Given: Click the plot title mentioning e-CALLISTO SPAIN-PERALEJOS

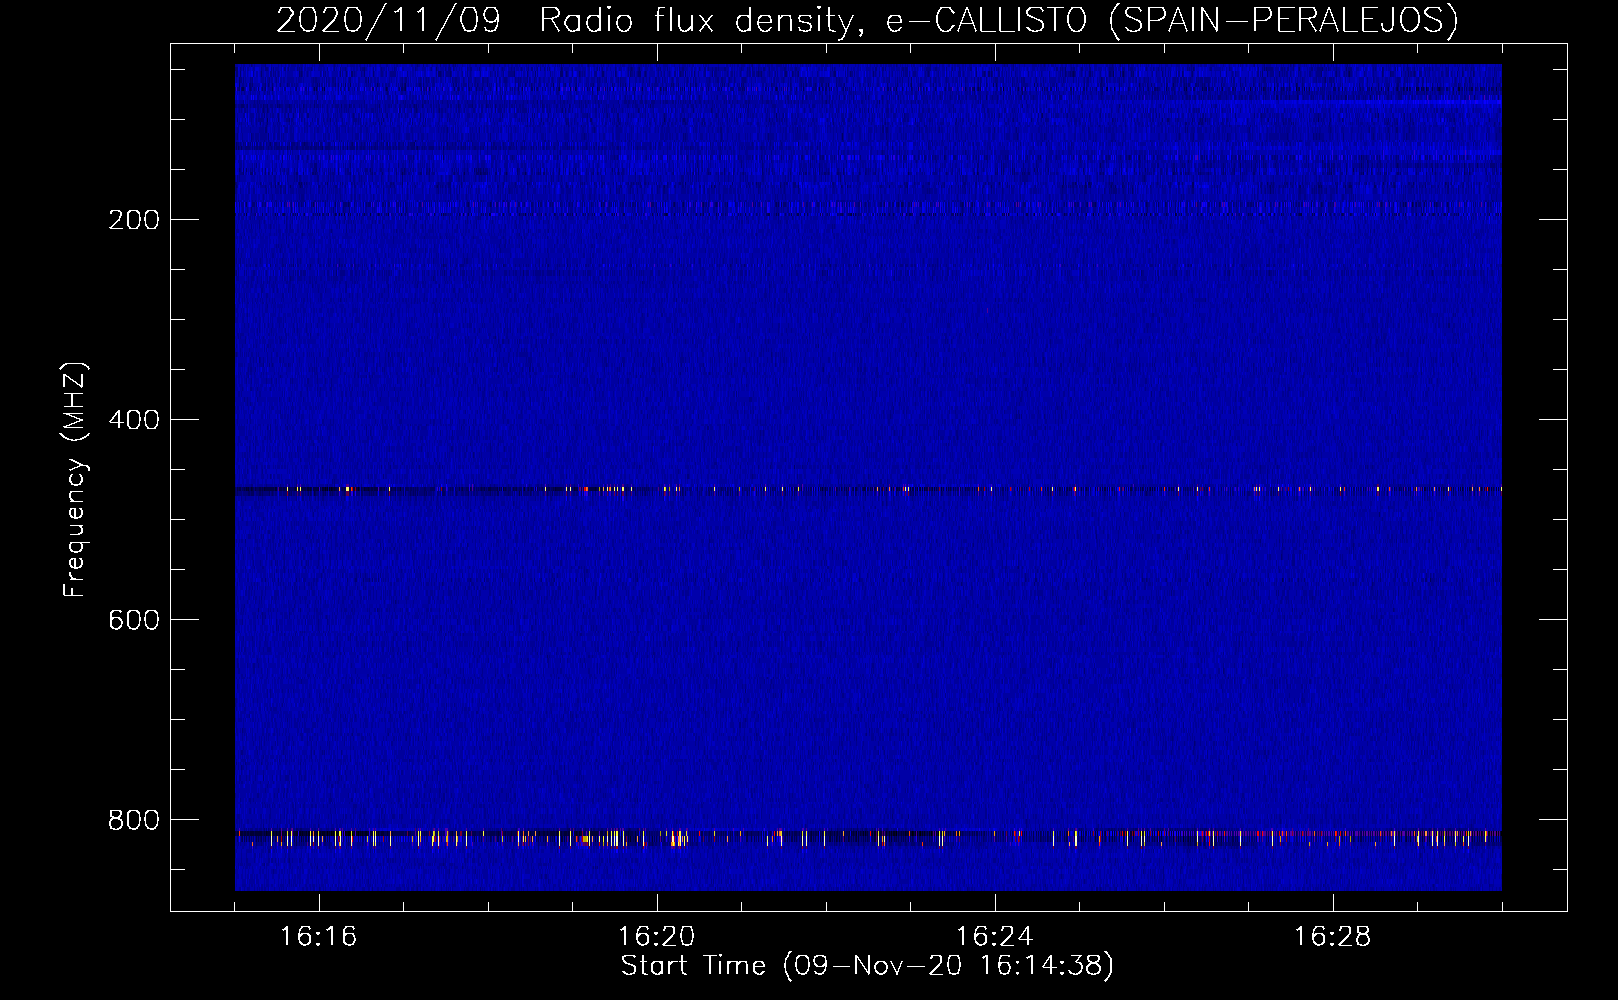Looking at the screenshot, I should pyautogui.click(x=867, y=20).
